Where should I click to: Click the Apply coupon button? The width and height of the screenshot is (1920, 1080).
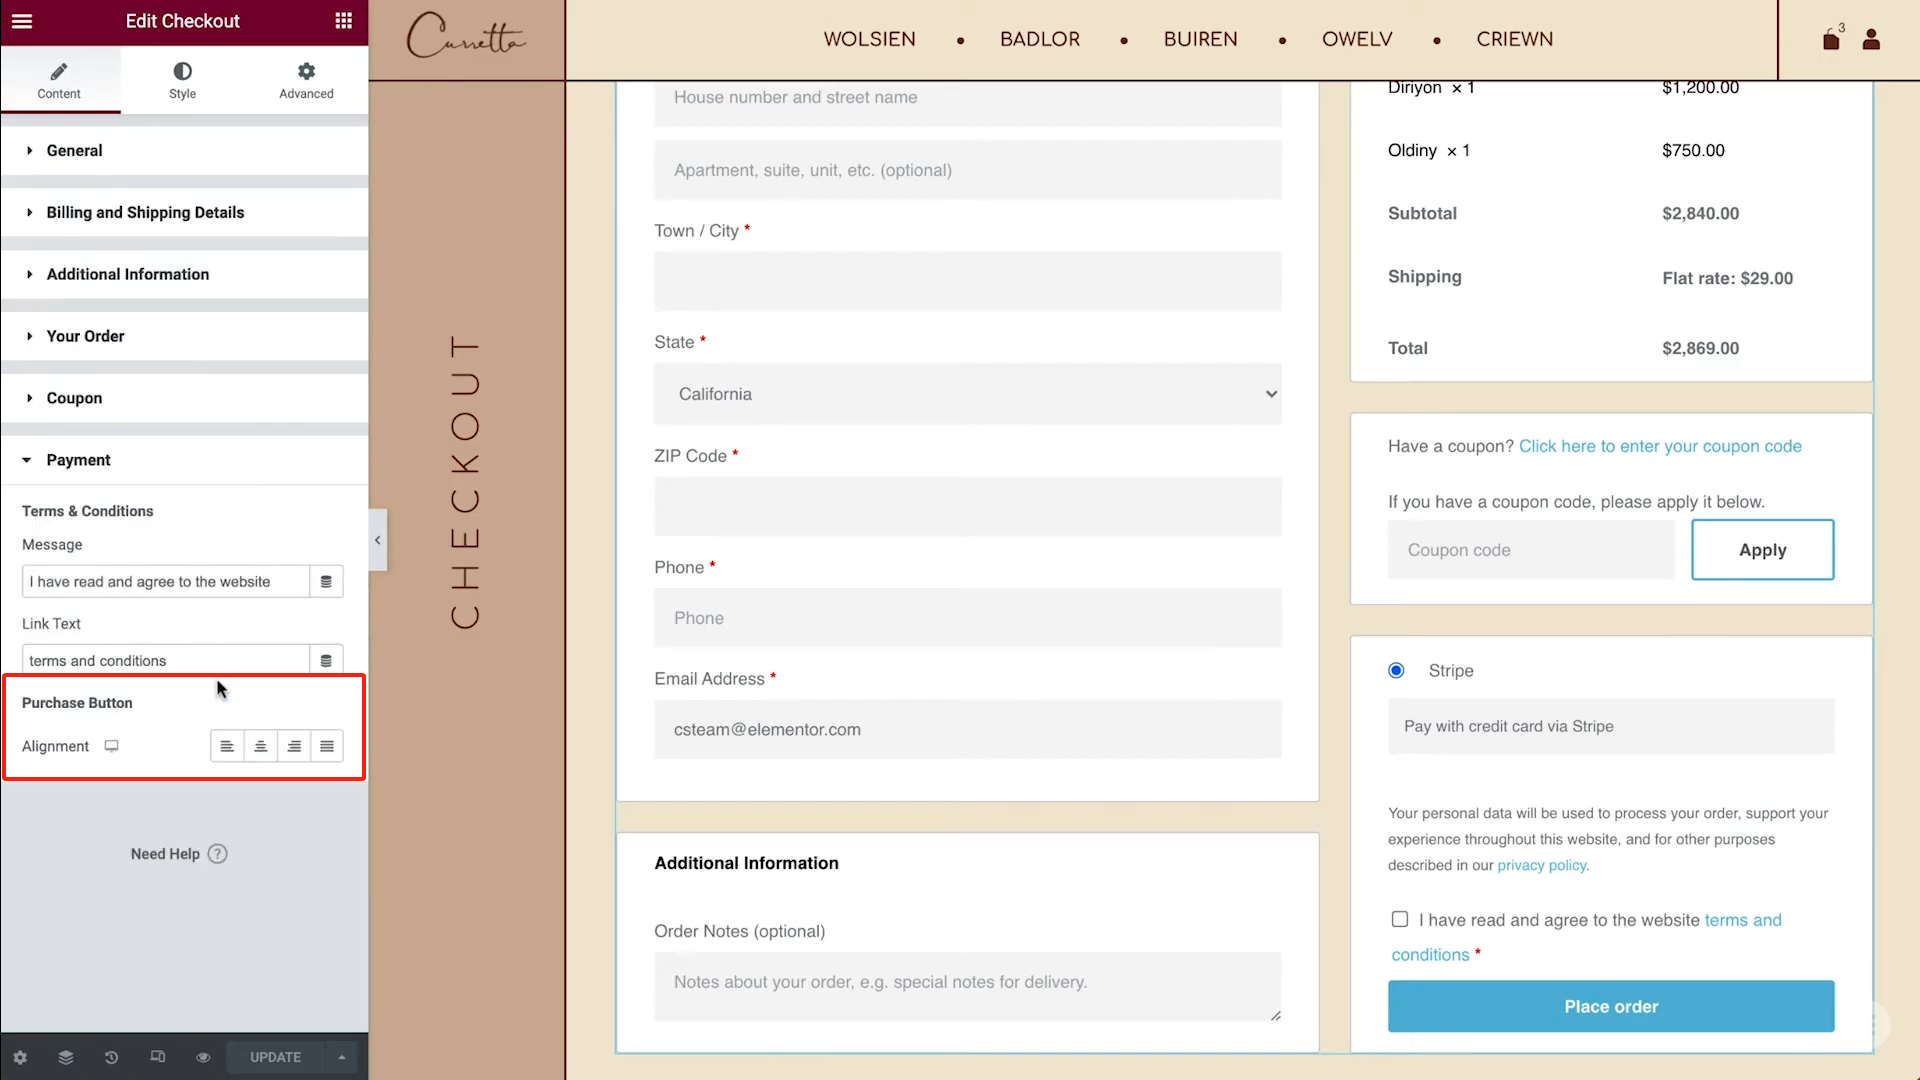point(1762,549)
